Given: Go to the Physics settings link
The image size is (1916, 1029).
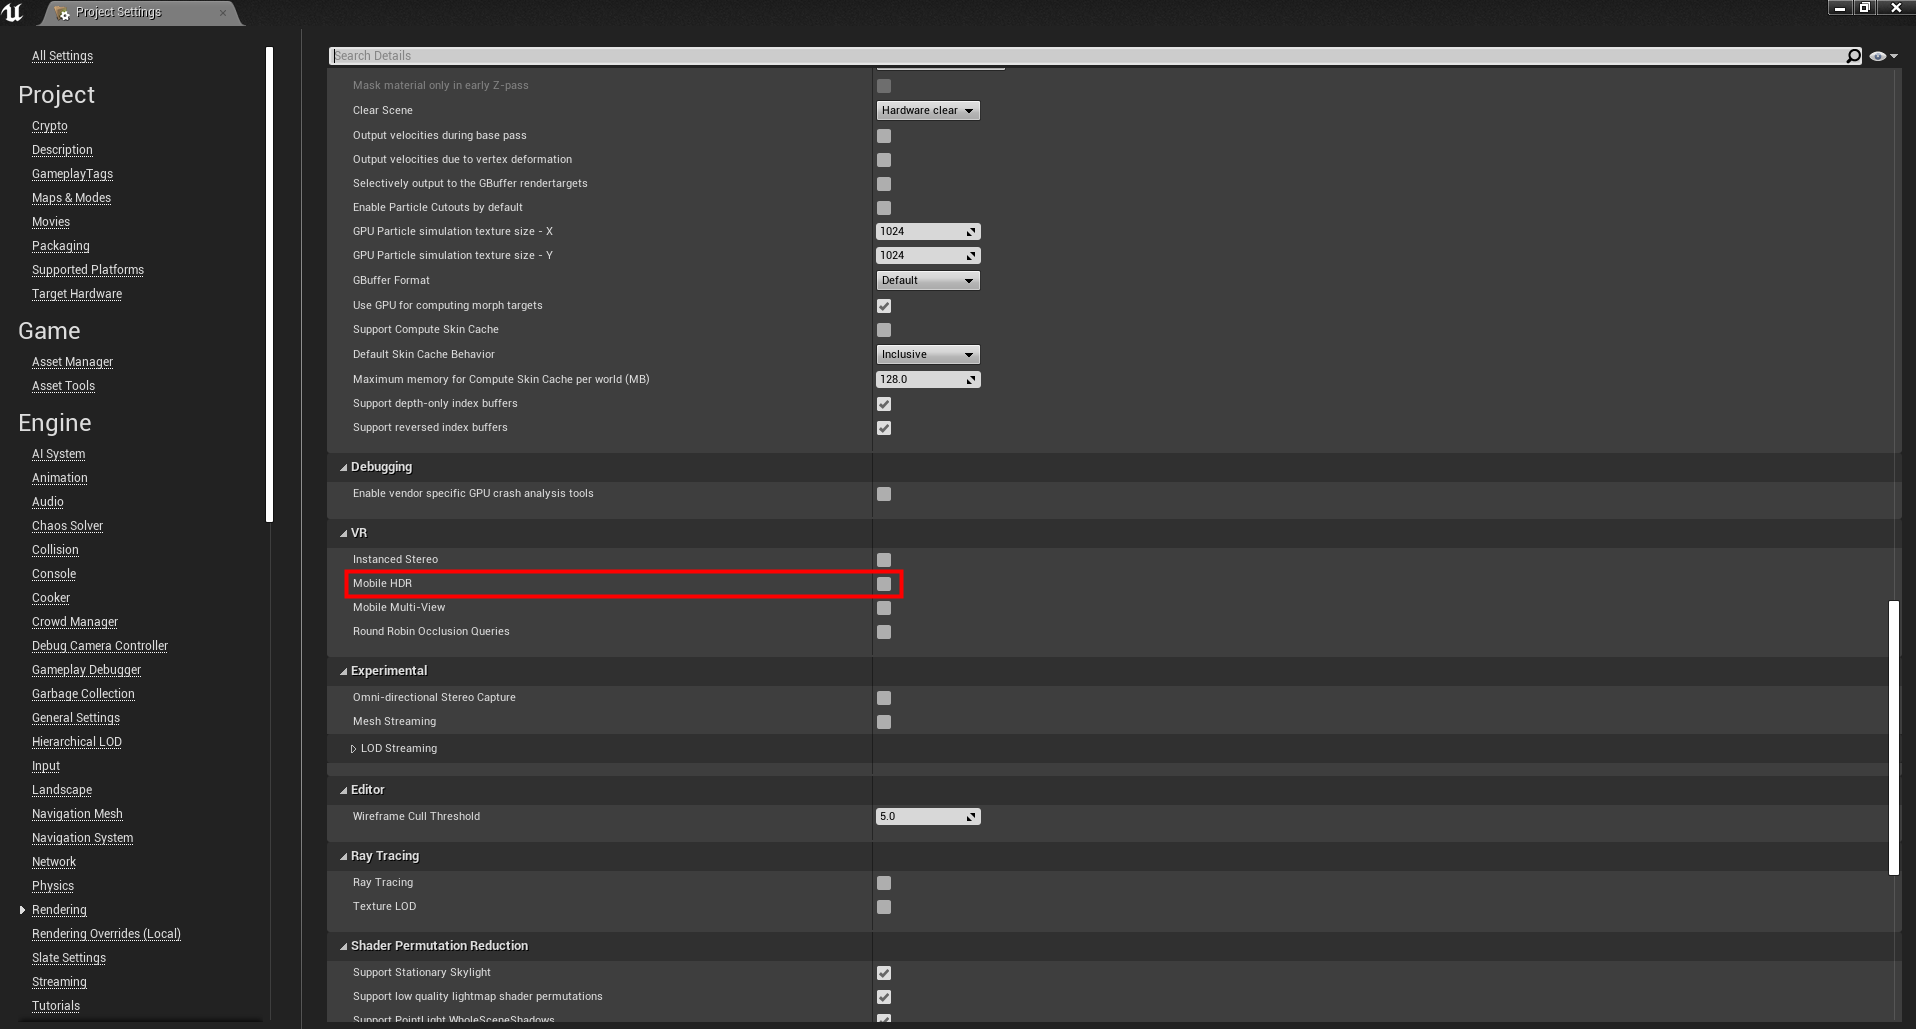Looking at the screenshot, I should click(x=53, y=886).
